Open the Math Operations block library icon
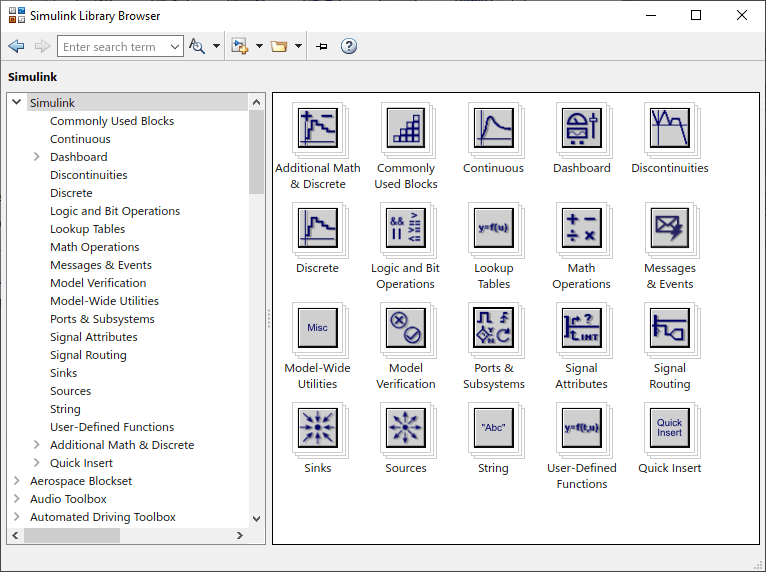Viewport: 766px width, 572px height. coord(581,228)
